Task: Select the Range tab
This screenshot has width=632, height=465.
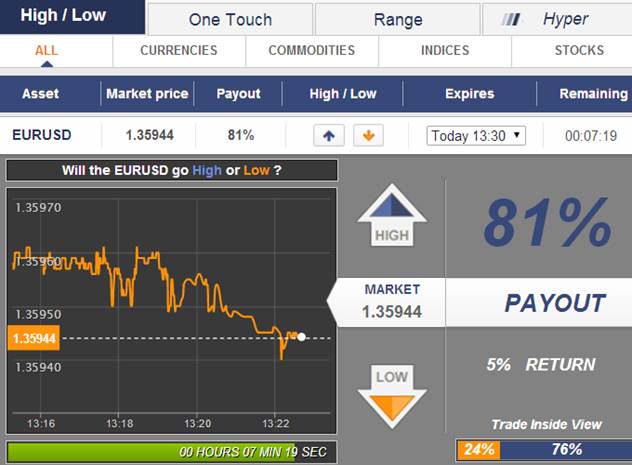Action: point(397,19)
